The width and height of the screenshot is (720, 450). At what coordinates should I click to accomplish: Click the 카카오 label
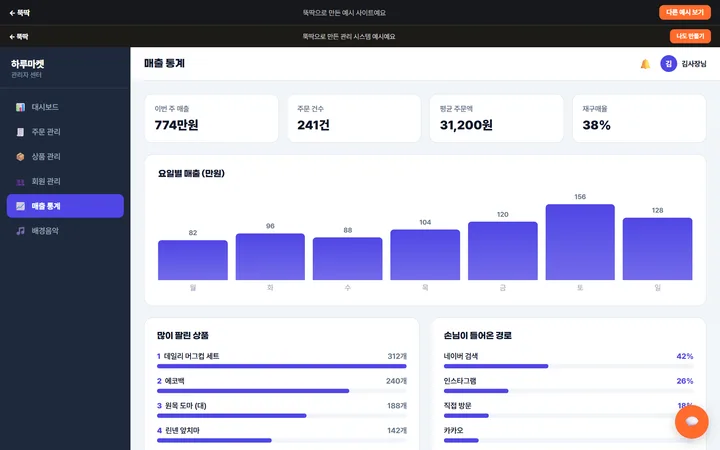click(x=454, y=431)
